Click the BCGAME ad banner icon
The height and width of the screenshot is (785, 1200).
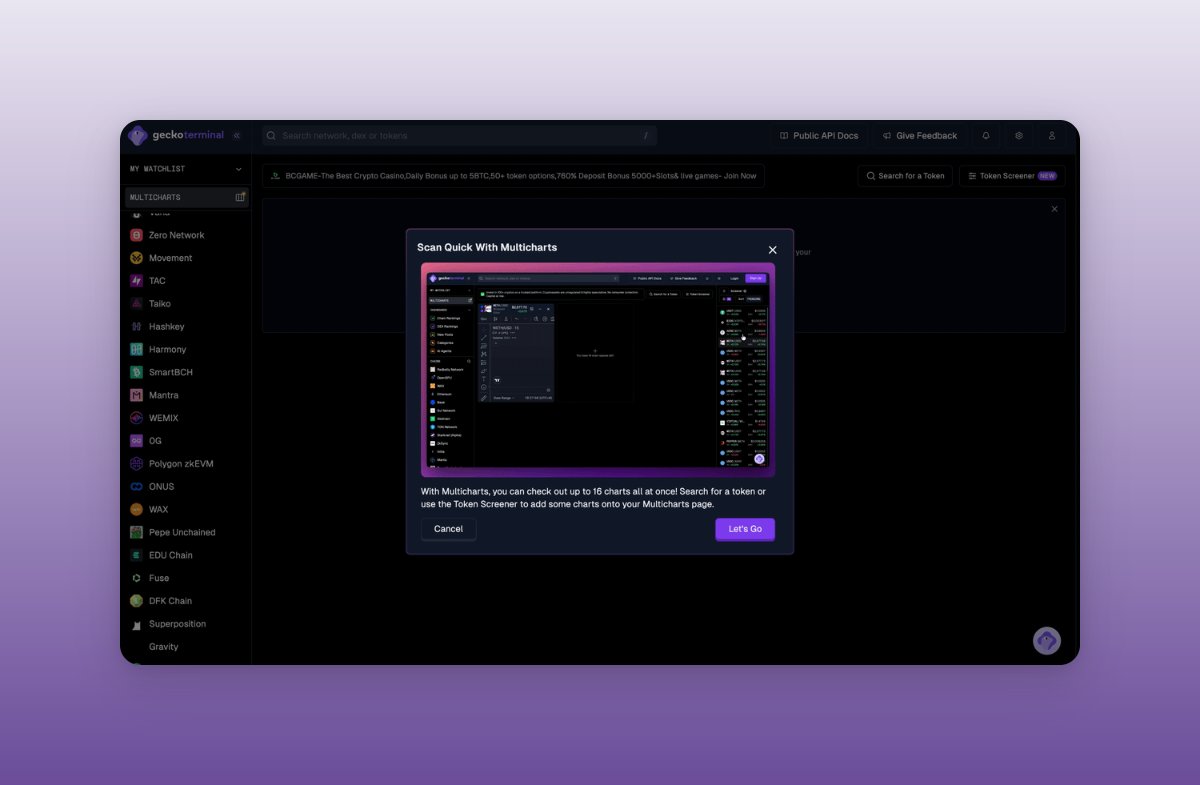pyautogui.click(x=275, y=176)
